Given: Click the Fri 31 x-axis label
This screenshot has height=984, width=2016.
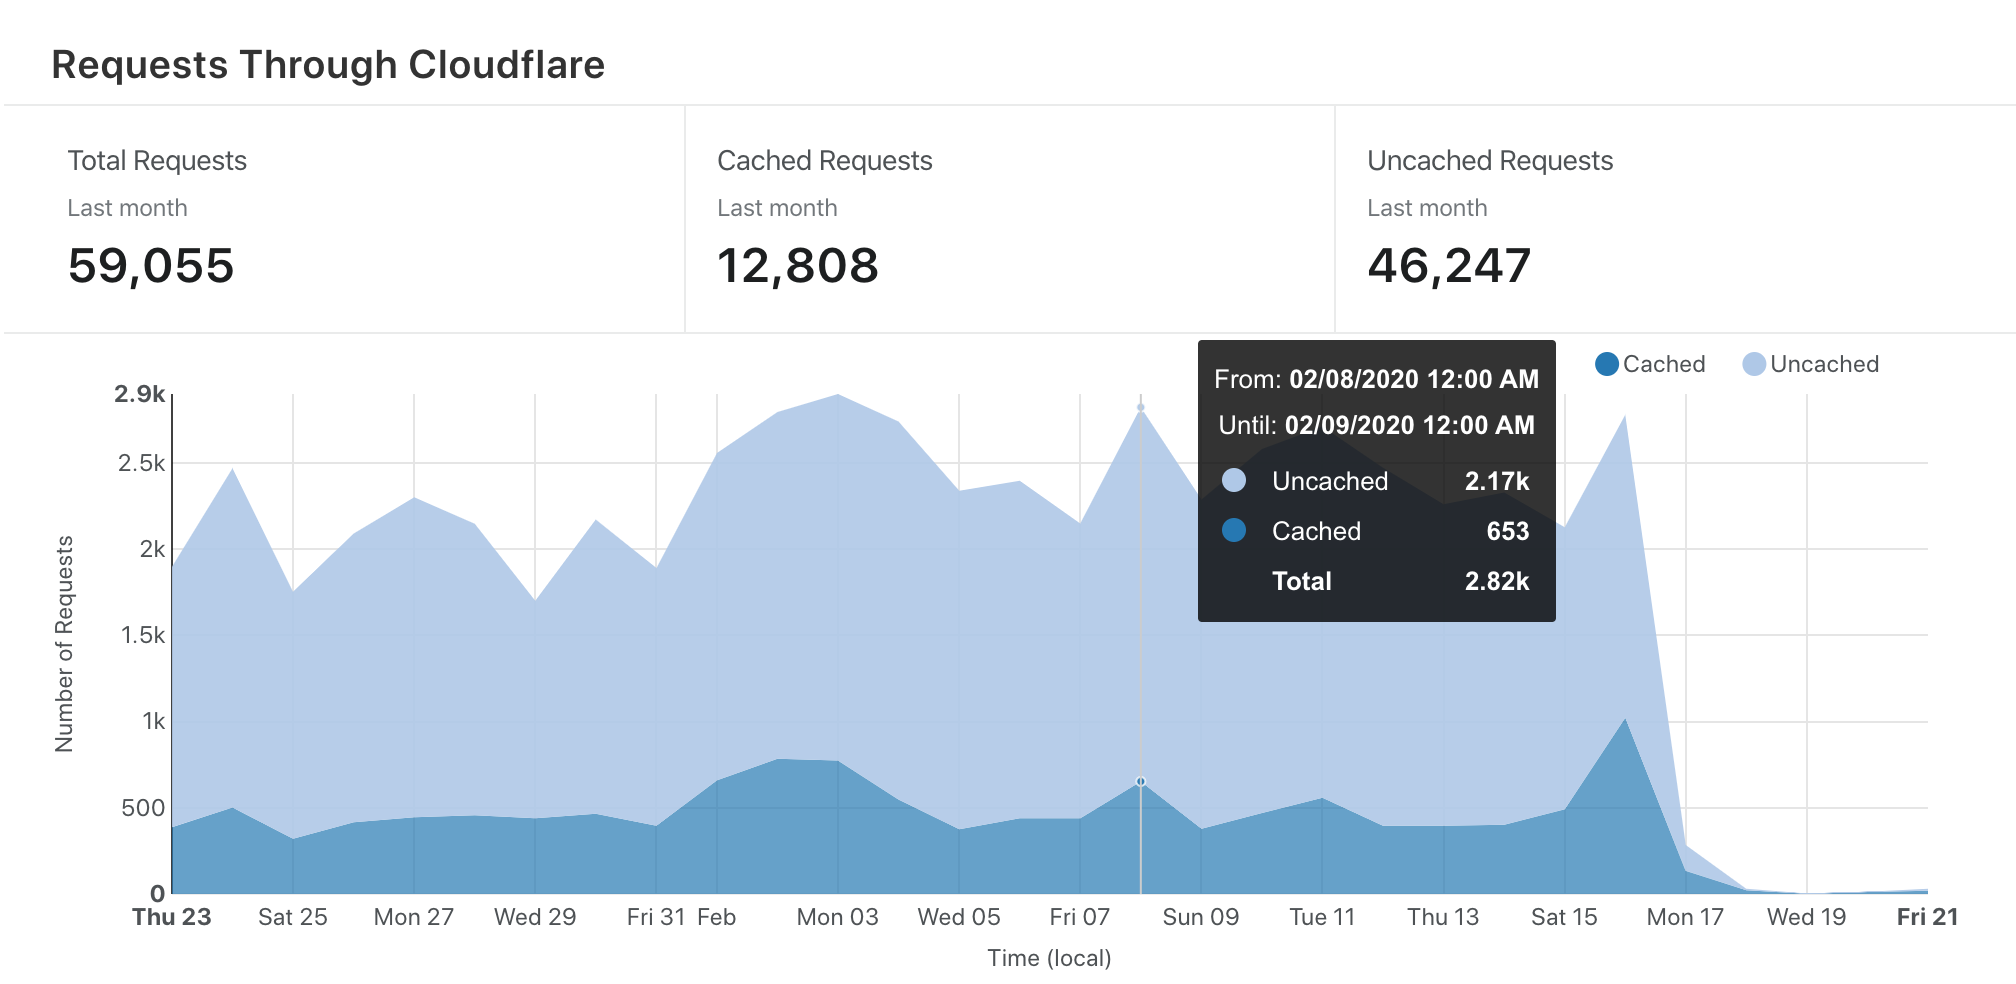Looking at the screenshot, I should [656, 917].
